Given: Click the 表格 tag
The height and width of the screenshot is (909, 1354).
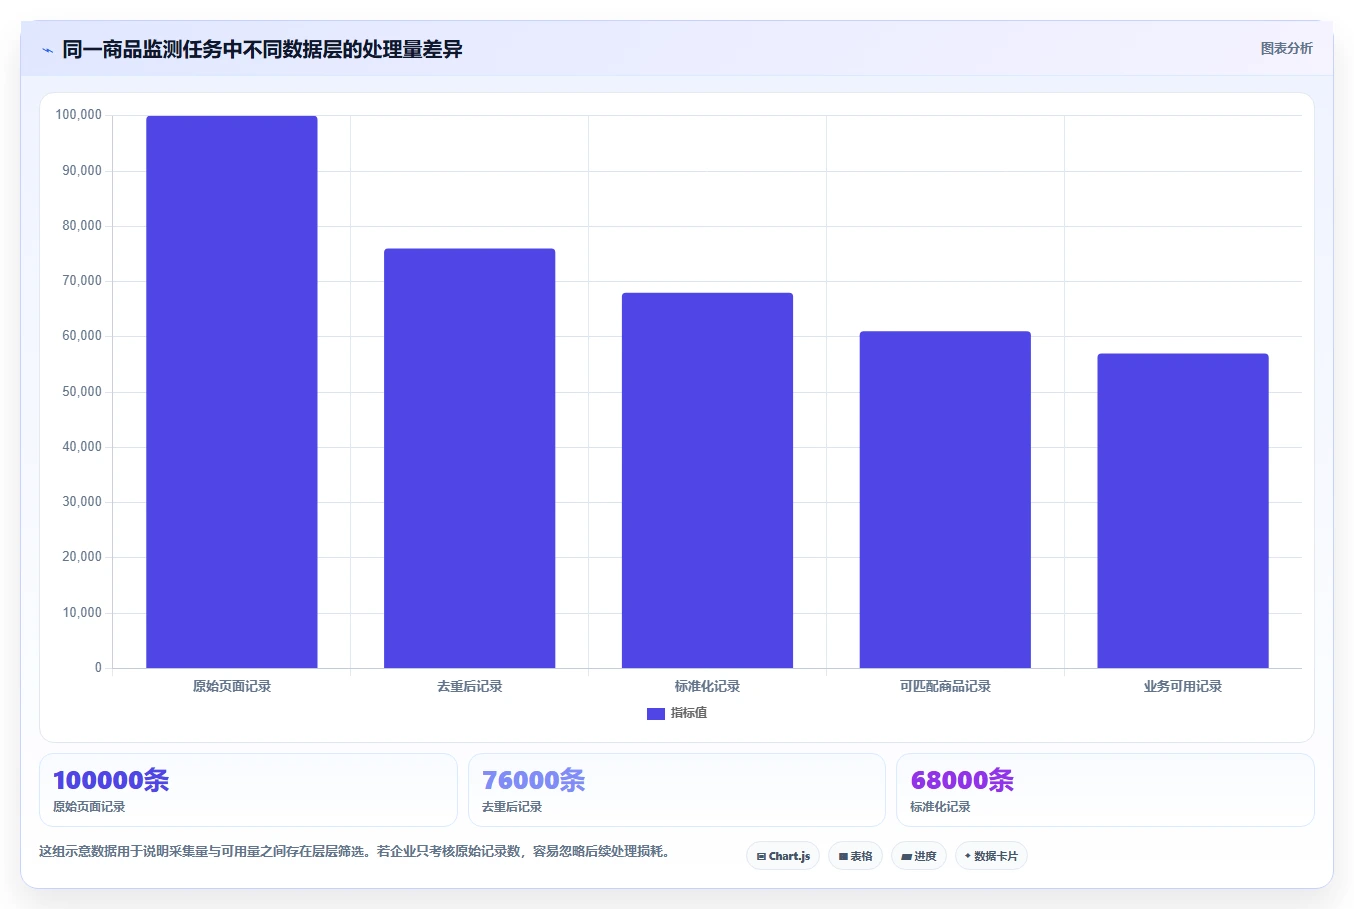Looking at the screenshot, I should [x=855, y=856].
